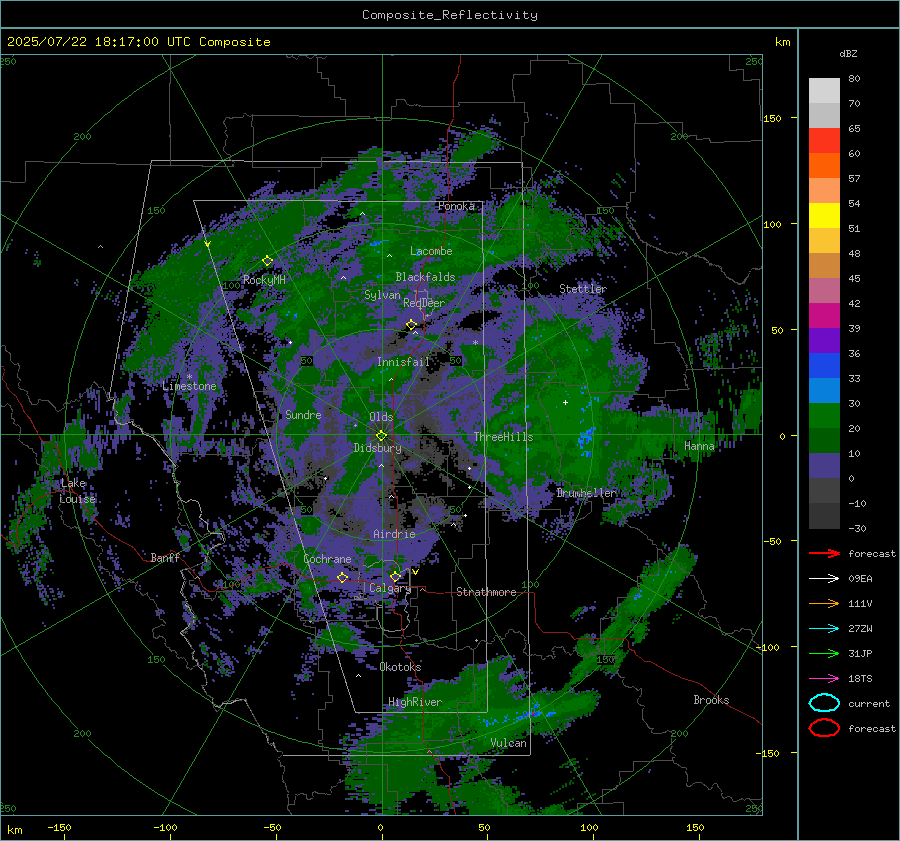Click the Vulcan town label
The height and width of the screenshot is (841, 900).
click(509, 743)
